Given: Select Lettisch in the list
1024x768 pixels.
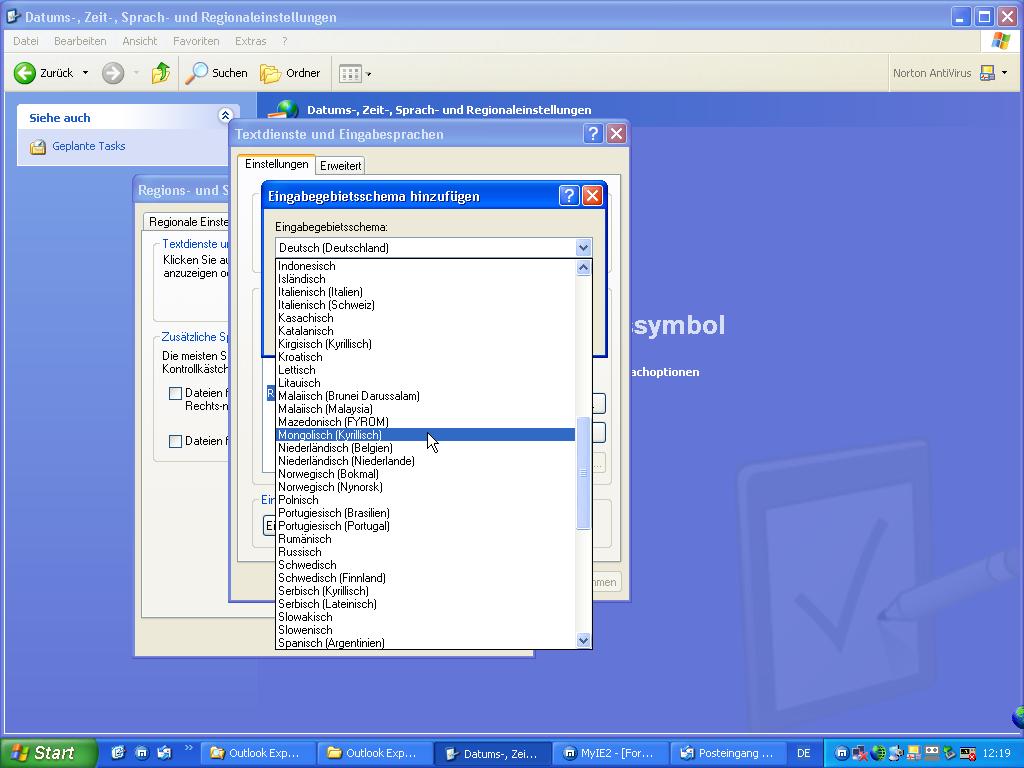Looking at the screenshot, I should (425, 370).
